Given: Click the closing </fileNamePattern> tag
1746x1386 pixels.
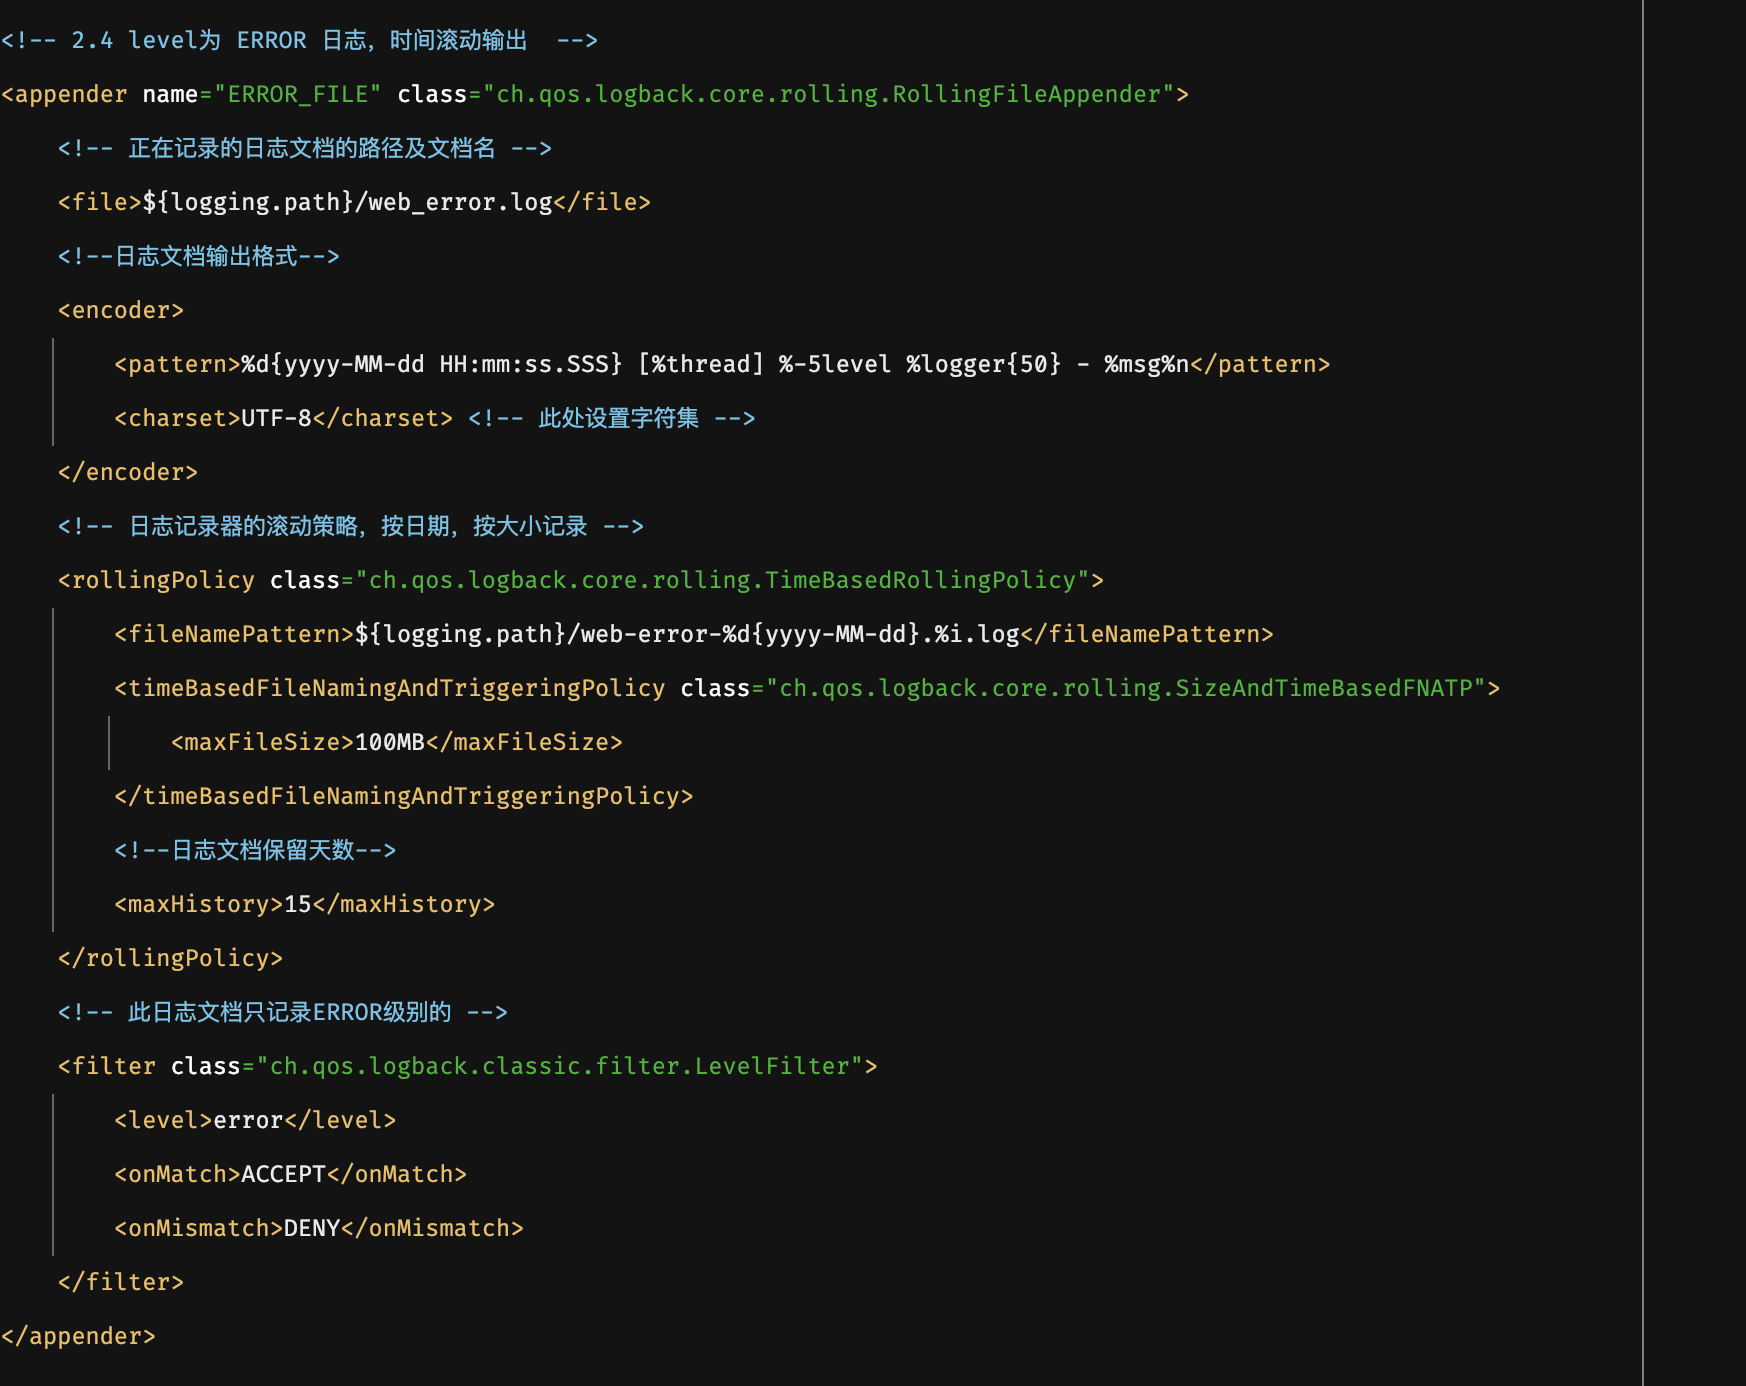Looking at the screenshot, I should pyautogui.click(x=1147, y=634).
